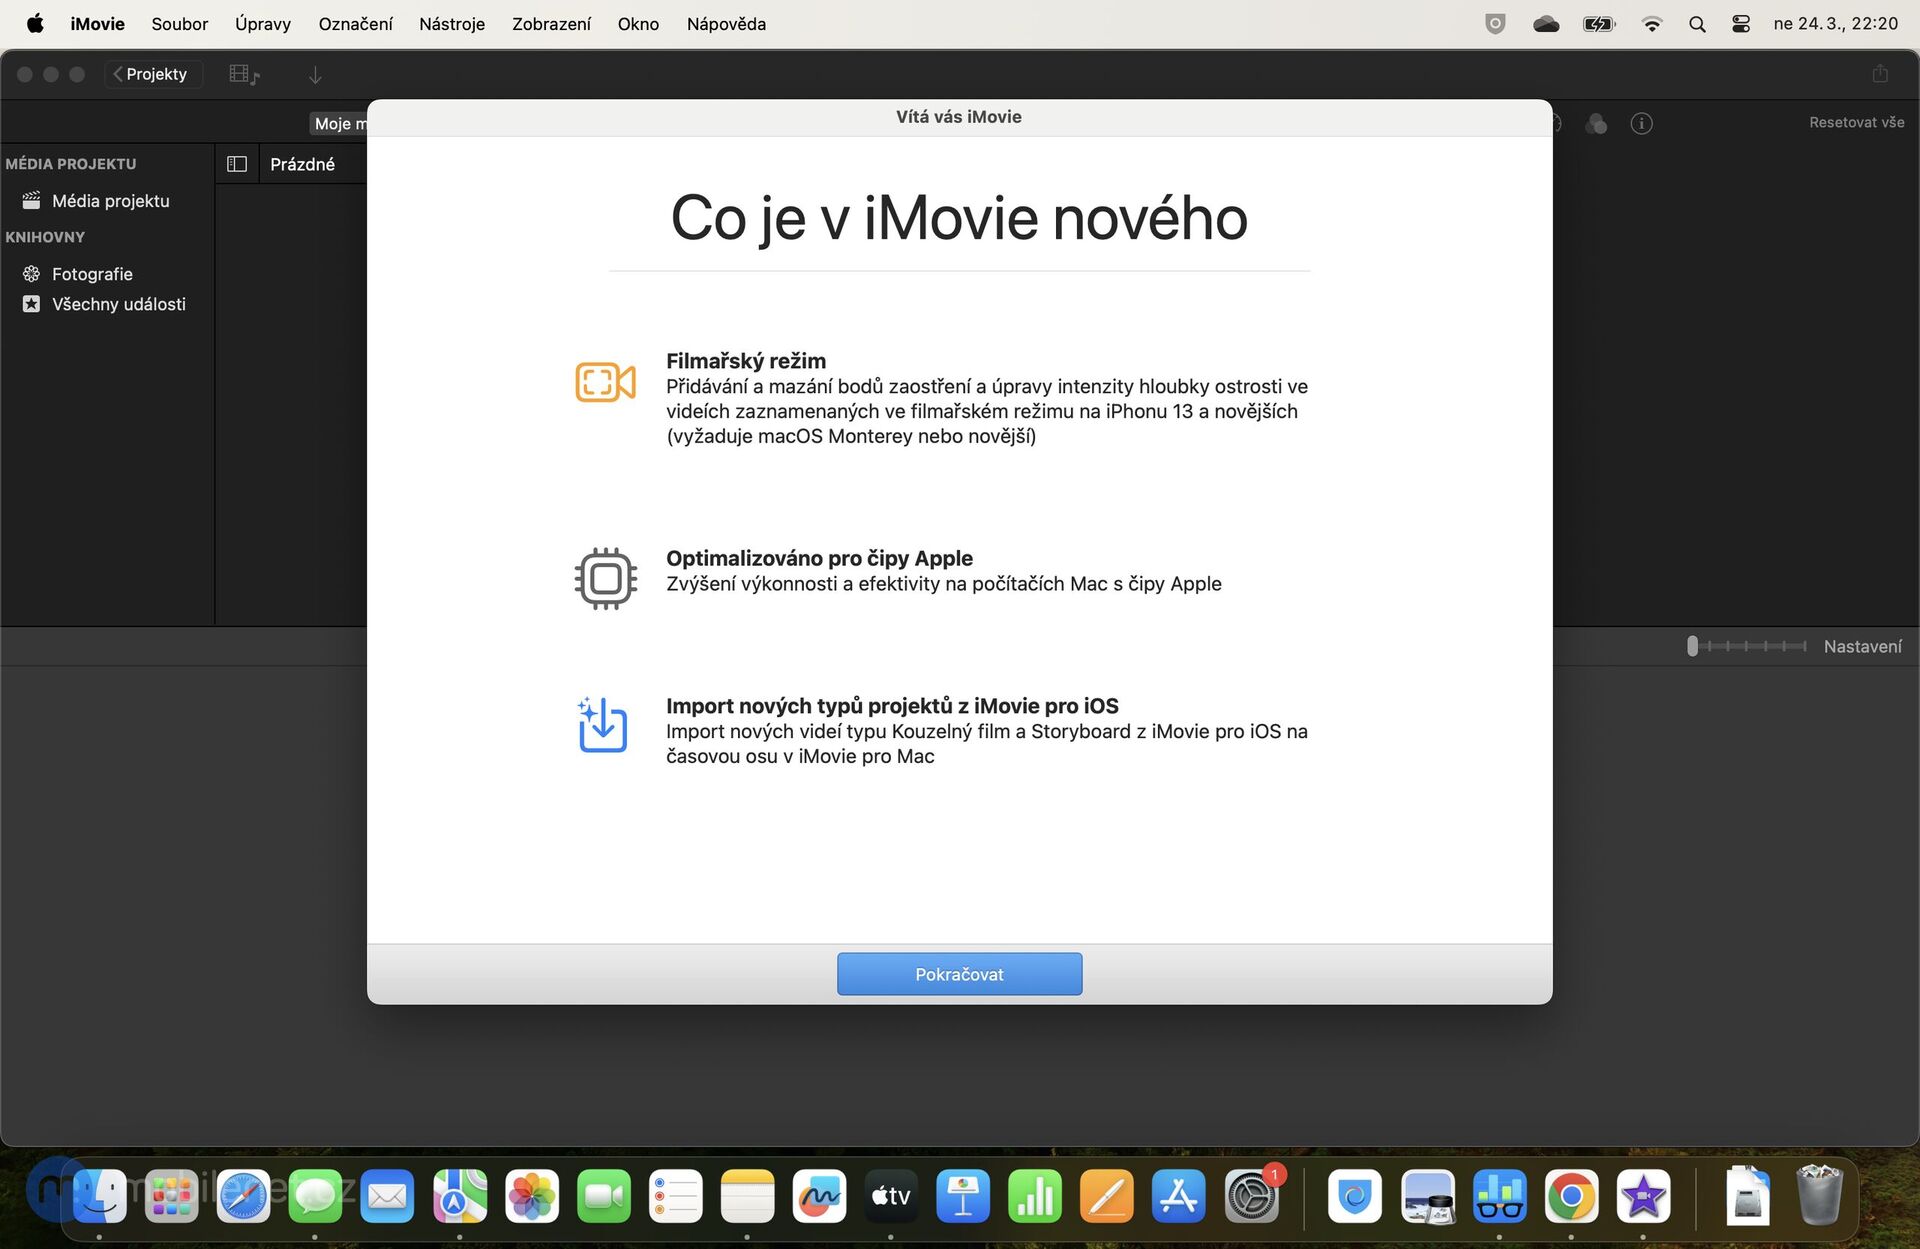Collapse the media browser sidebar toggle
The width and height of the screenshot is (1920, 1249).
236,163
